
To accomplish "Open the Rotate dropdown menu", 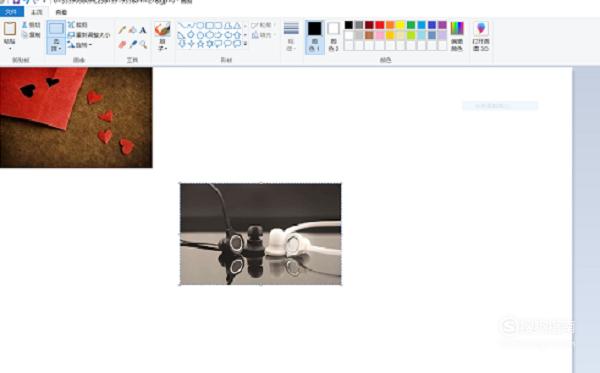I will 81,45.
